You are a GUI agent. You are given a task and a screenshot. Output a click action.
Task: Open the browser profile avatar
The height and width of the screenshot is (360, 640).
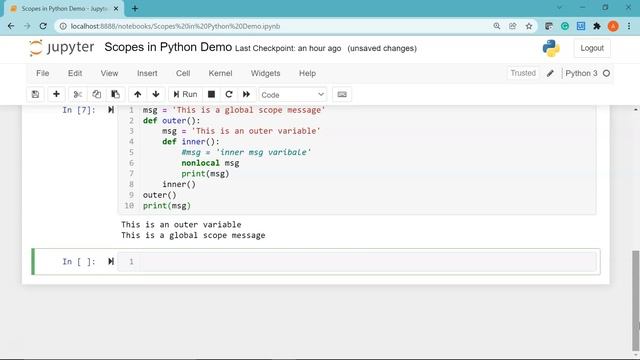click(613, 26)
